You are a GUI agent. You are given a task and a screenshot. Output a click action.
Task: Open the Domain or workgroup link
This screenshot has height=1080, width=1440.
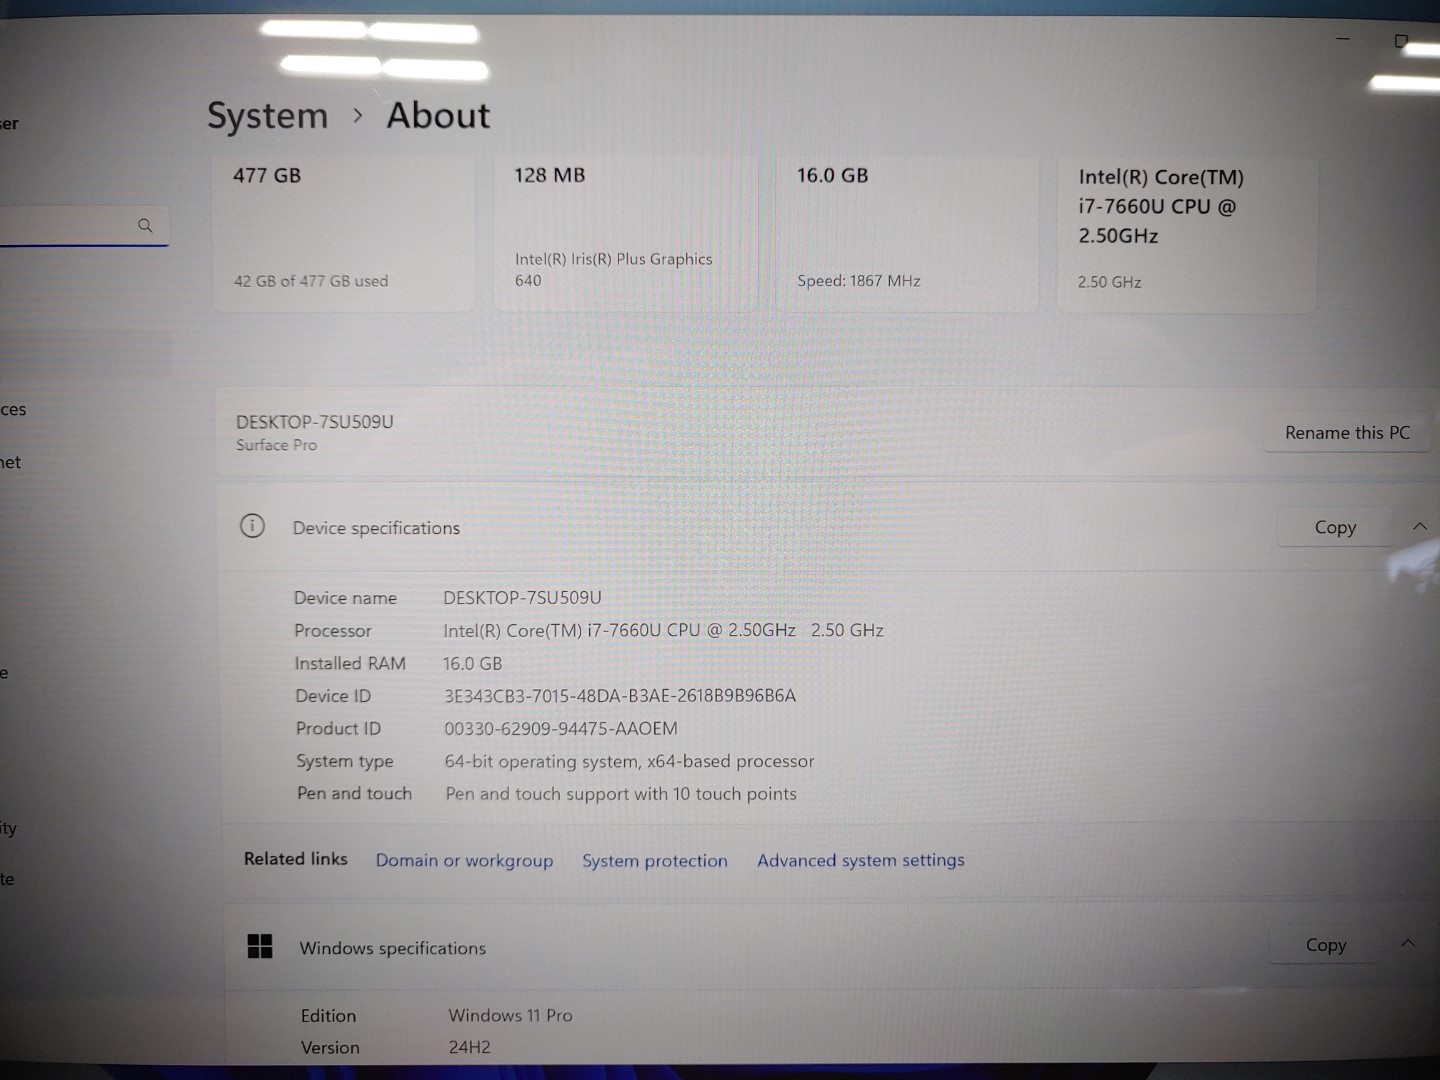464,860
